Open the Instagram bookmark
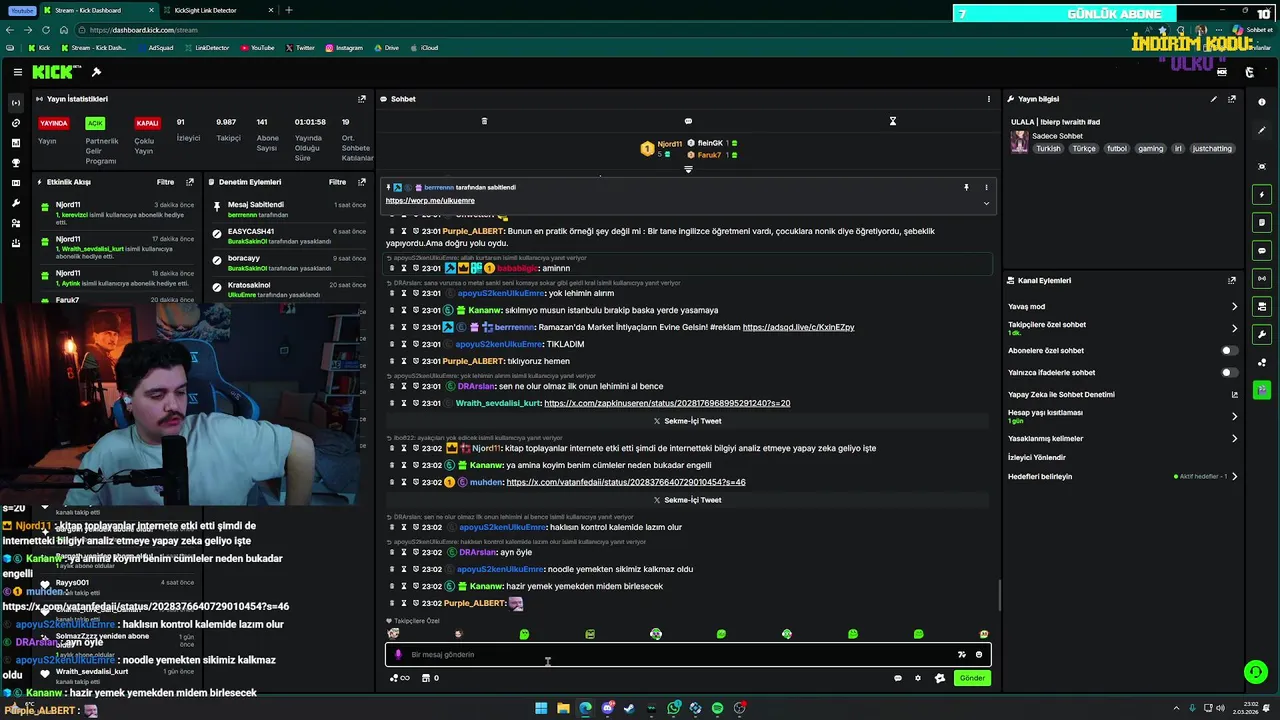Image resolution: width=1280 pixels, height=720 pixels. (344, 48)
